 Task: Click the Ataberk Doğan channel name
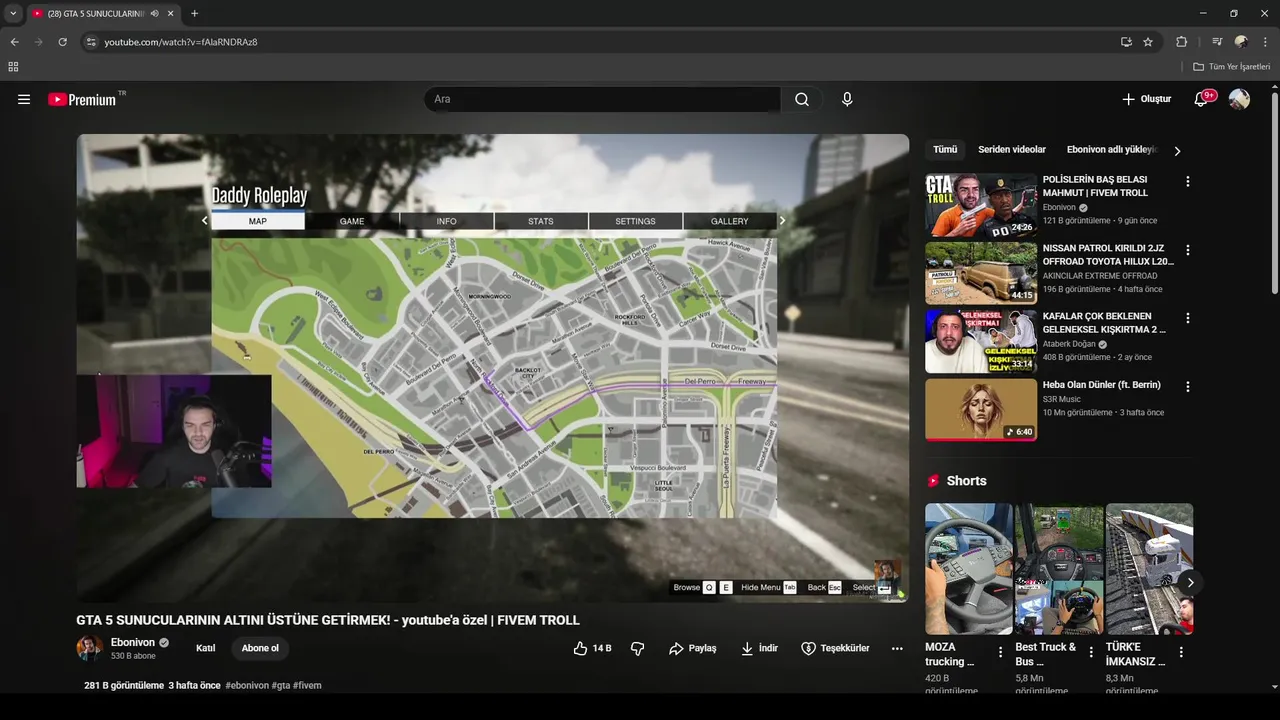(x=1069, y=344)
